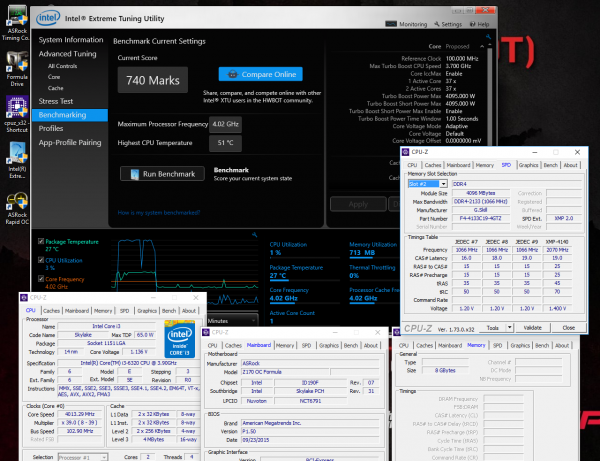Image resolution: width=600 pixels, height=461 pixels.
Task: Click the Close button in CPU-Z SPD window
Action: [x=569, y=327]
